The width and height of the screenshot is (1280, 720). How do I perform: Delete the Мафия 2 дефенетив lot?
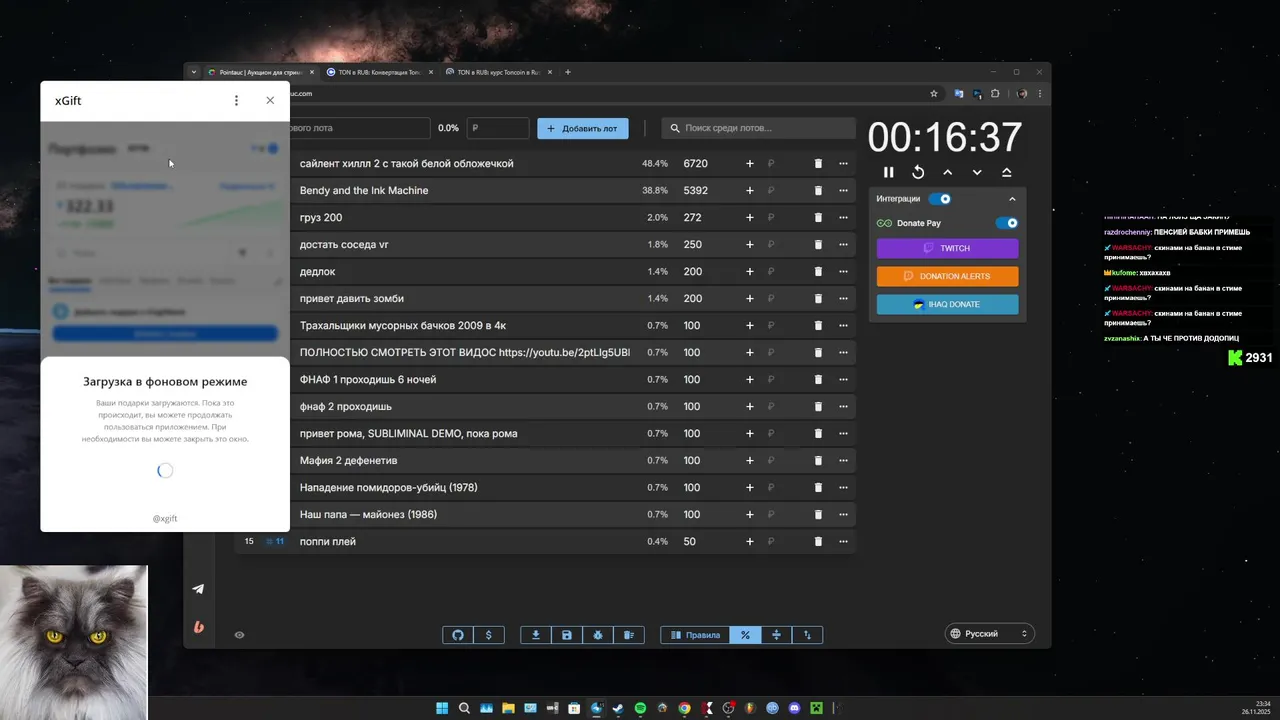tap(818, 460)
